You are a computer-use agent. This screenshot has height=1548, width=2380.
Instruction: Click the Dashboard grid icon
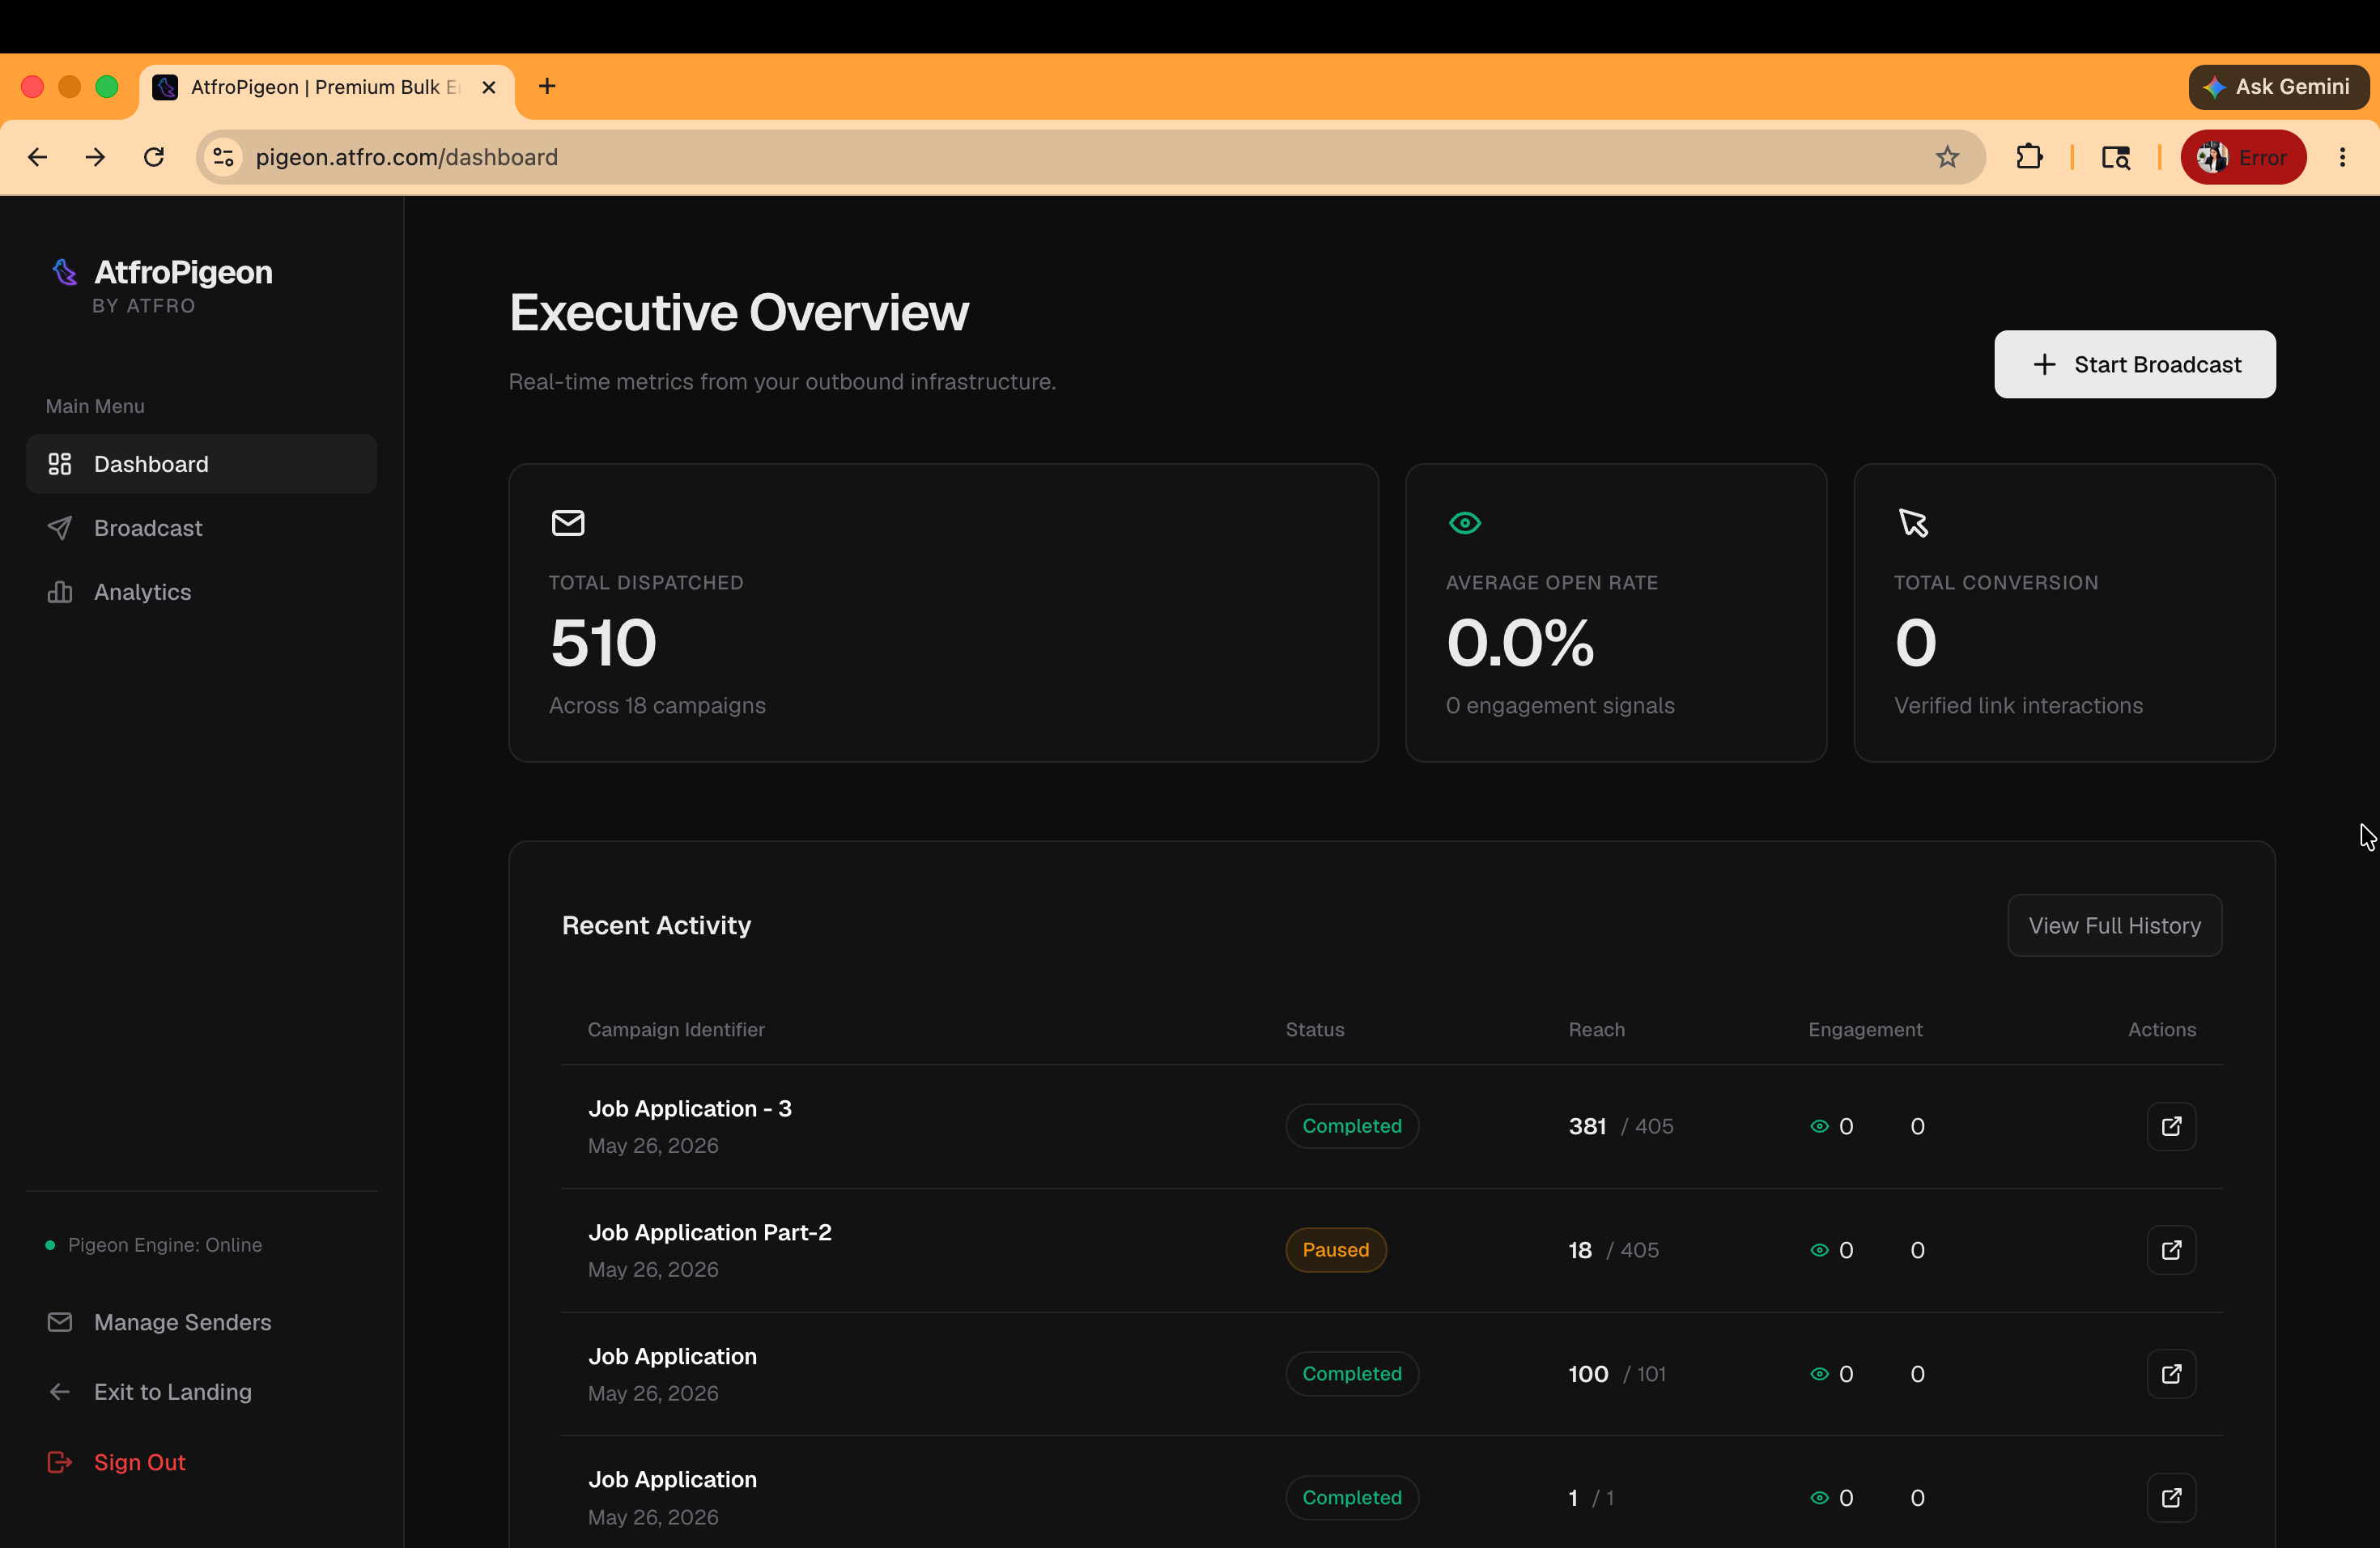(60, 464)
